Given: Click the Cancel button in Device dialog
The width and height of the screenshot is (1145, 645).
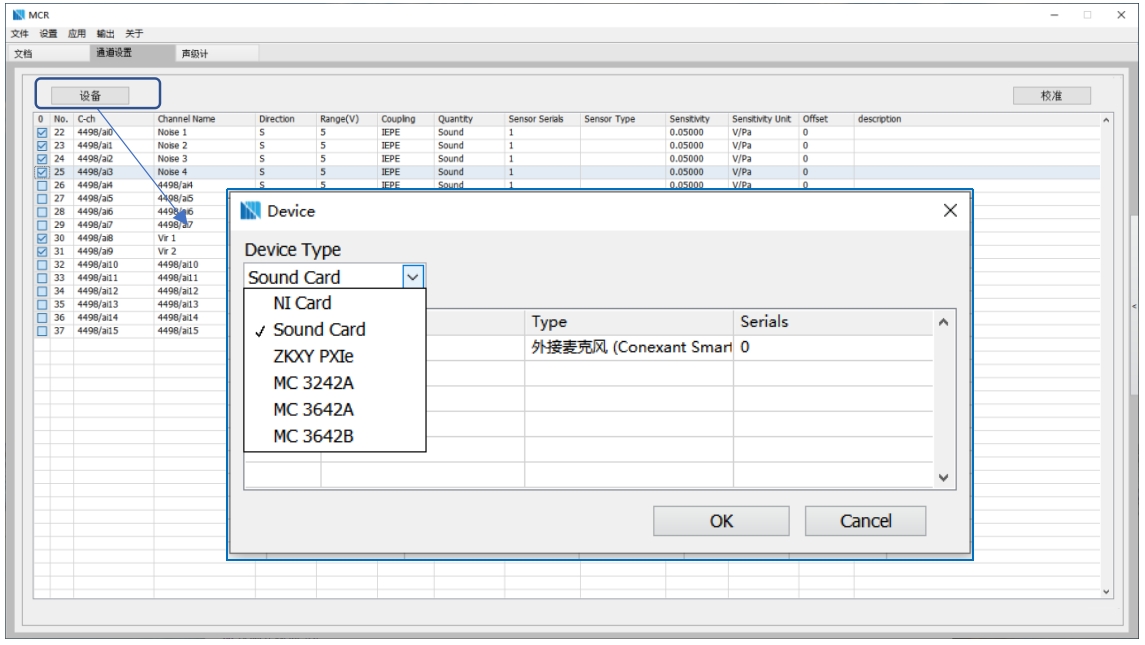Looking at the screenshot, I should click(x=866, y=520).
